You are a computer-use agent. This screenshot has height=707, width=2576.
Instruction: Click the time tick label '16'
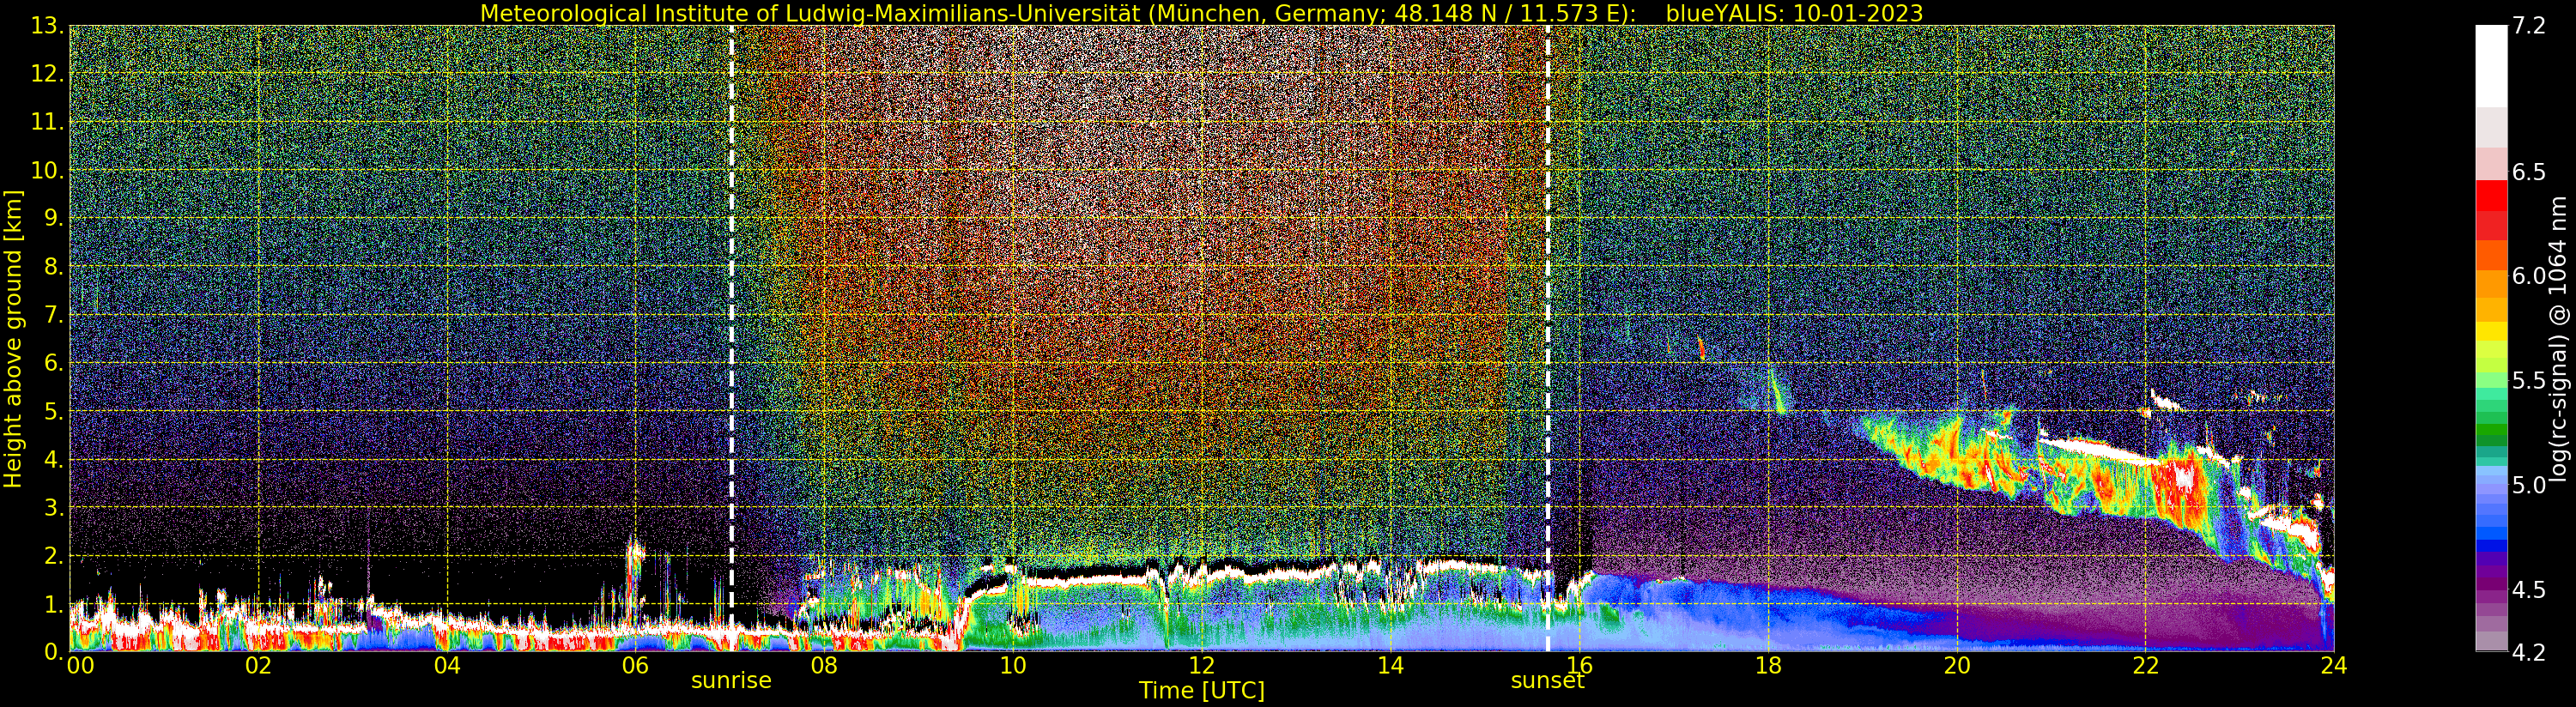1579,666
